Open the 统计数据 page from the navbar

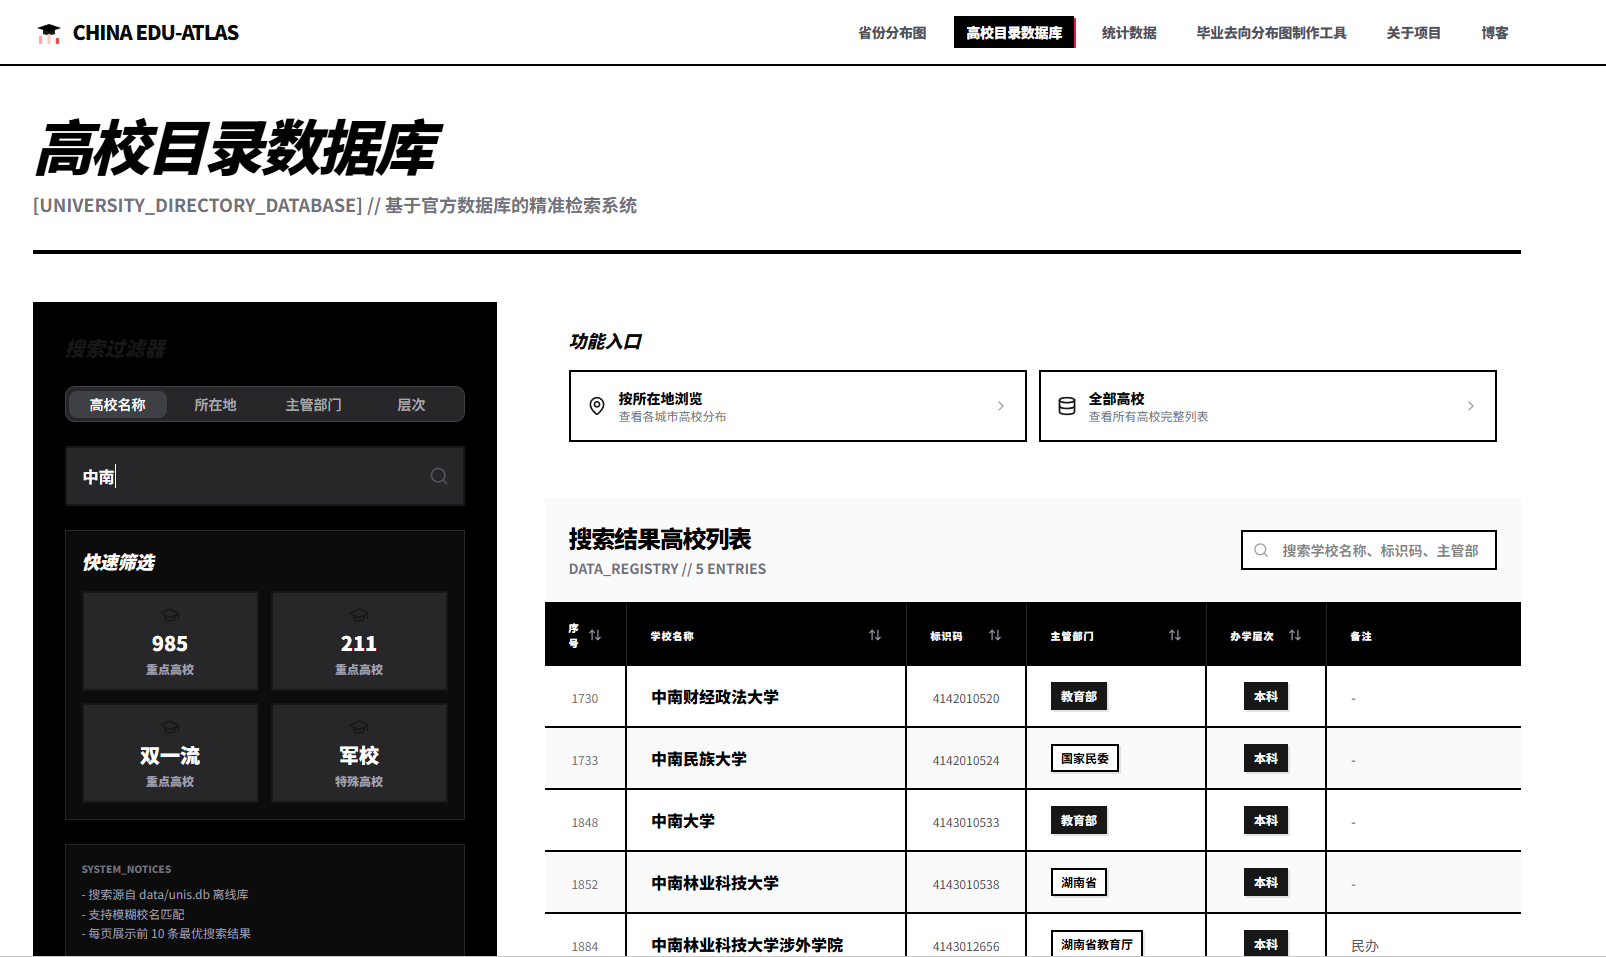(1128, 32)
